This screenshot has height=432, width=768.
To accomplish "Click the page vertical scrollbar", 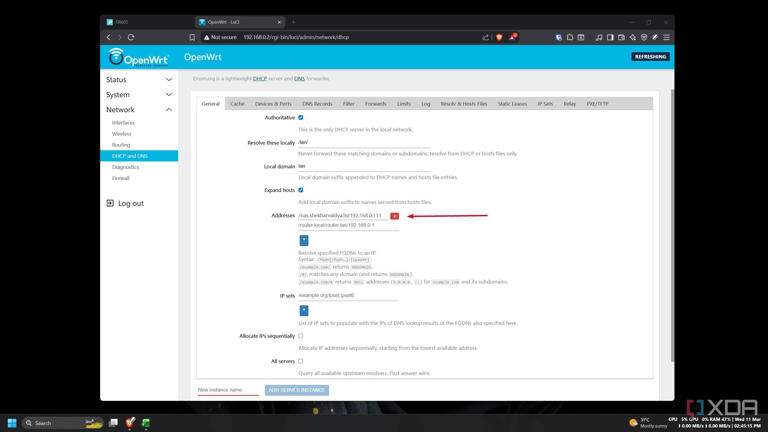I will [x=672, y=225].
